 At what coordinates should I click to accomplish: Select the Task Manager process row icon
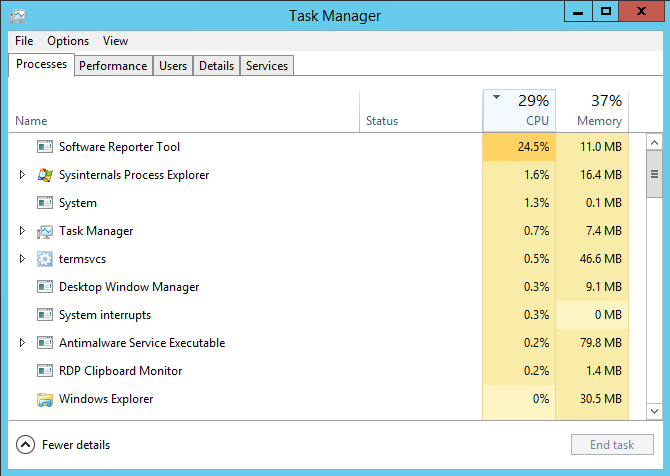point(45,231)
